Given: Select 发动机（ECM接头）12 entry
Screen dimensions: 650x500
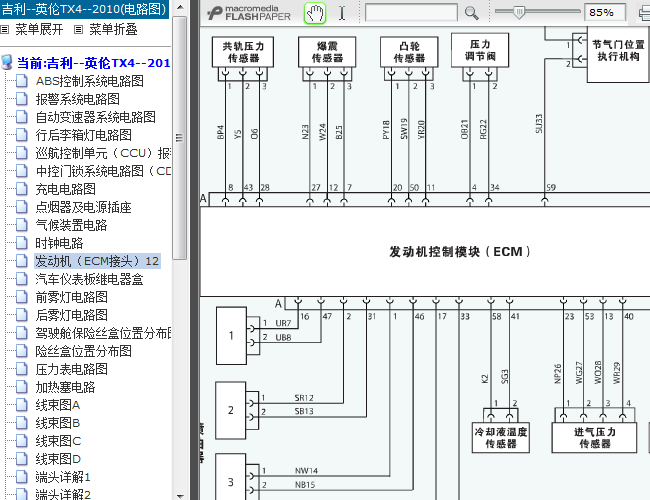Looking at the screenshot, I should coord(97,261).
